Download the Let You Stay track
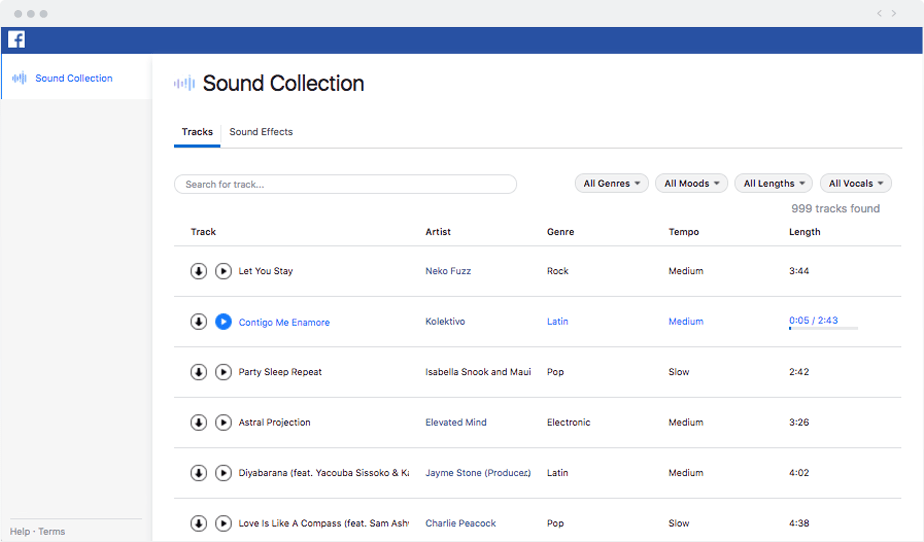The image size is (924, 542). point(199,271)
